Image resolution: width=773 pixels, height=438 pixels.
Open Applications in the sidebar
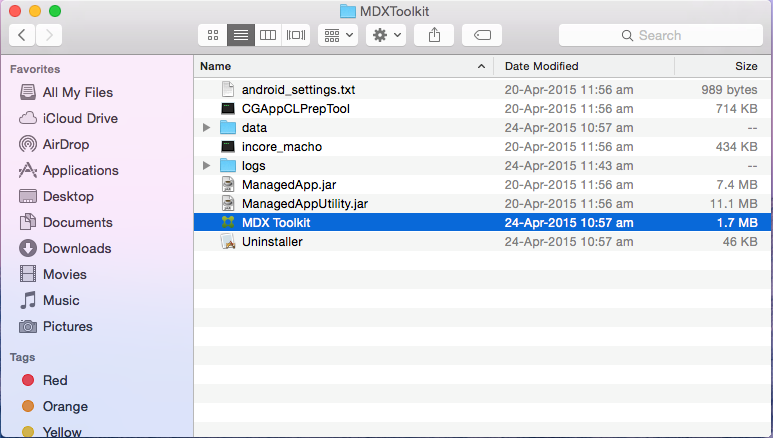coord(80,170)
